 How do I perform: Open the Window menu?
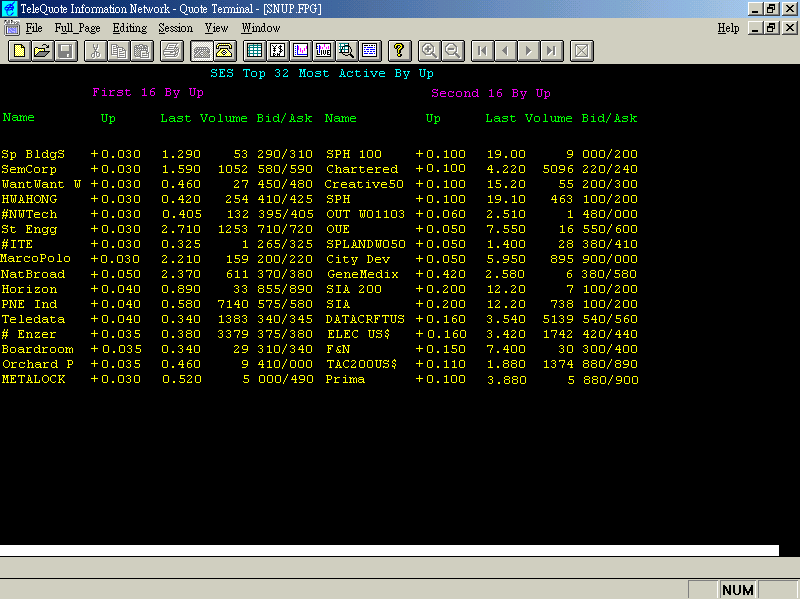[x=261, y=28]
